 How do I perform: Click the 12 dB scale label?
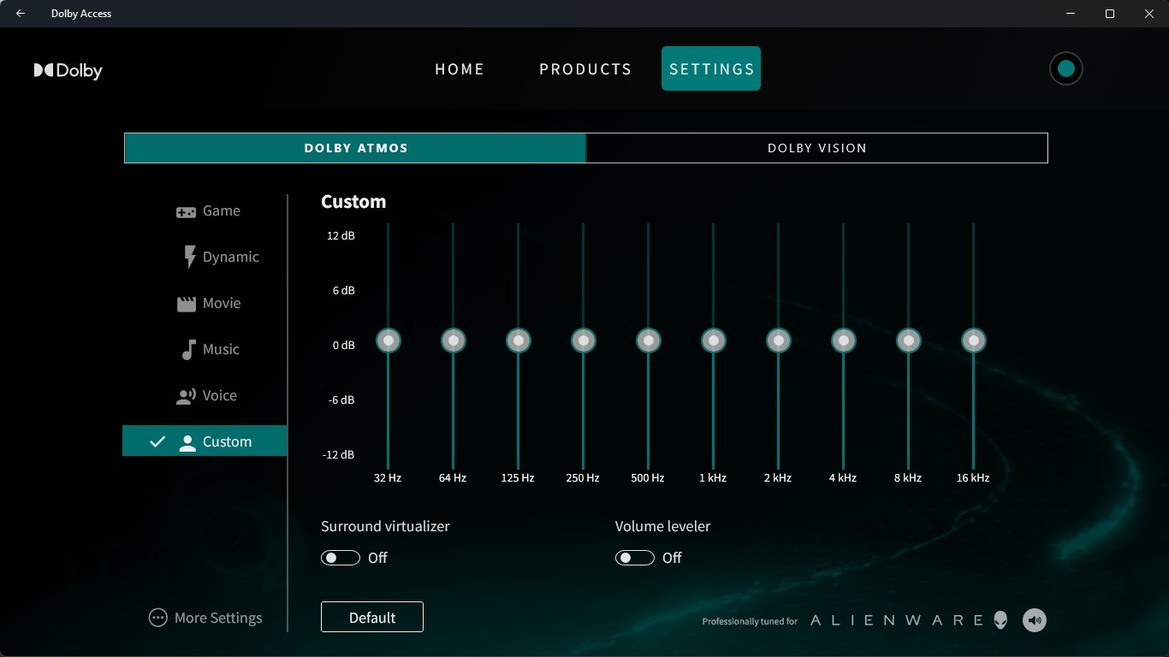pos(341,236)
